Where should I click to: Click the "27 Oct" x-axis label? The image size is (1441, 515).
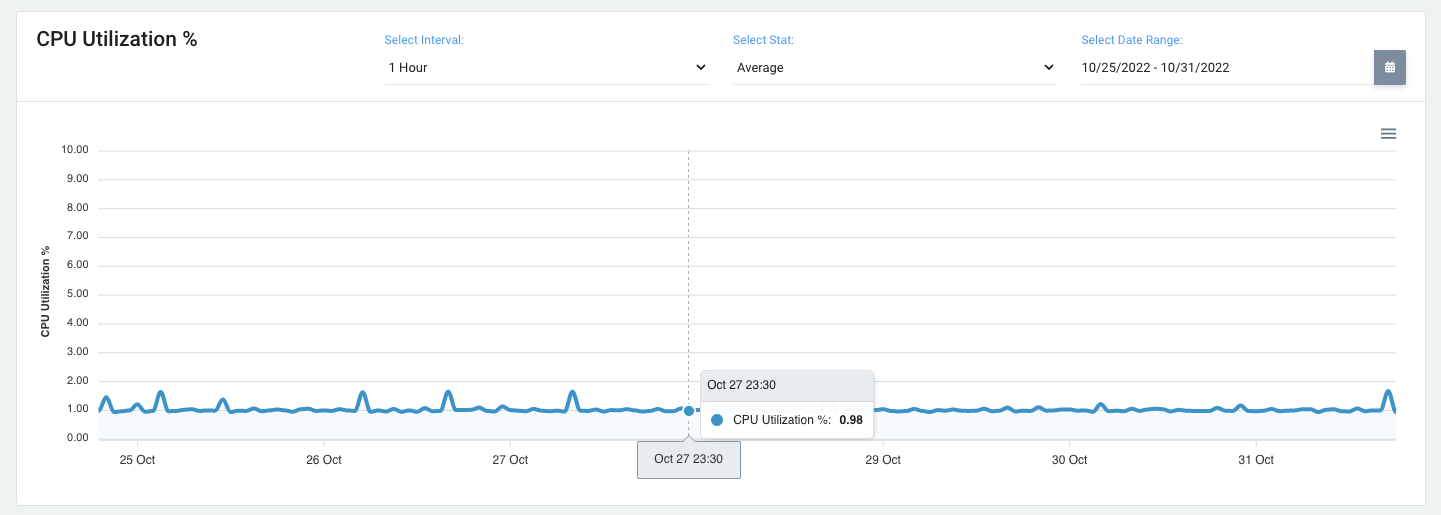(x=510, y=460)
